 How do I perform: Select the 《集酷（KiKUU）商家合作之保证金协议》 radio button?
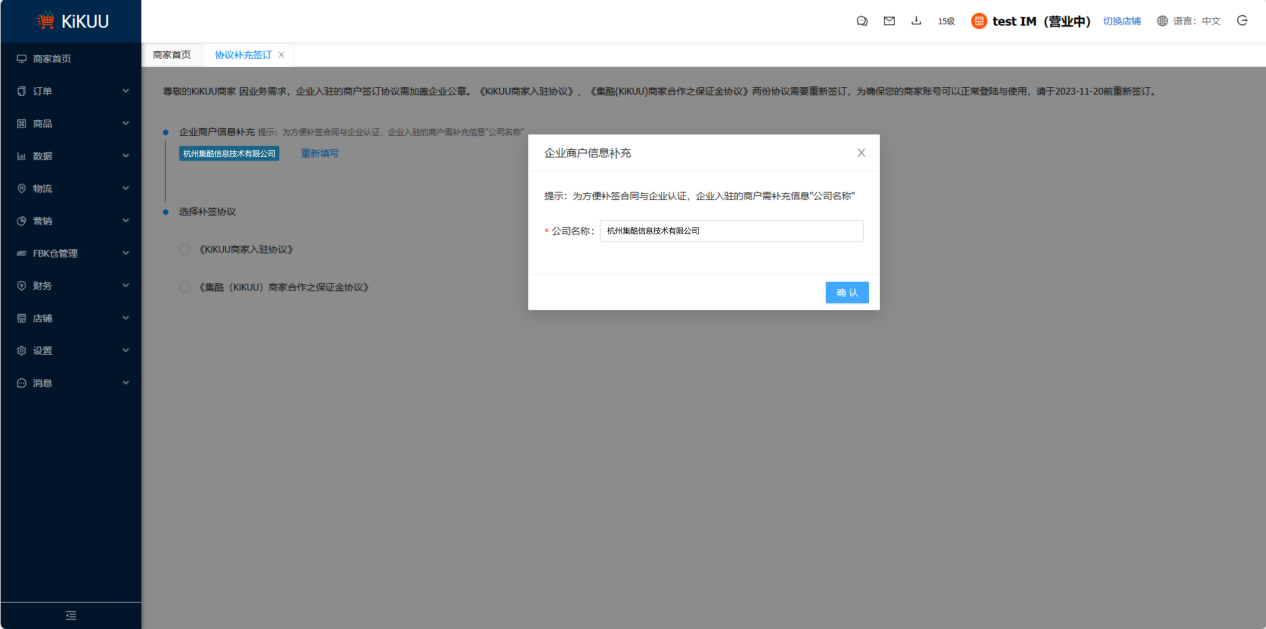(x=184, y=287)
